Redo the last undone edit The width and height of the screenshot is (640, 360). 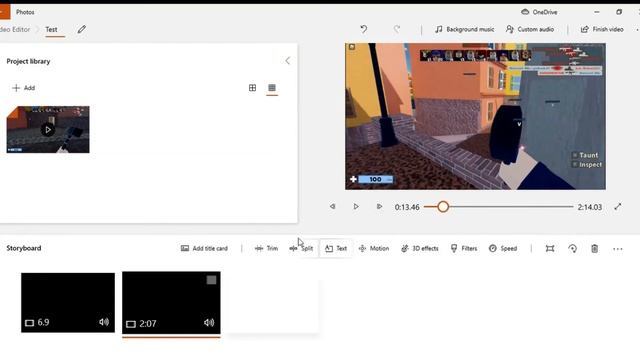(x=397, y=29)
